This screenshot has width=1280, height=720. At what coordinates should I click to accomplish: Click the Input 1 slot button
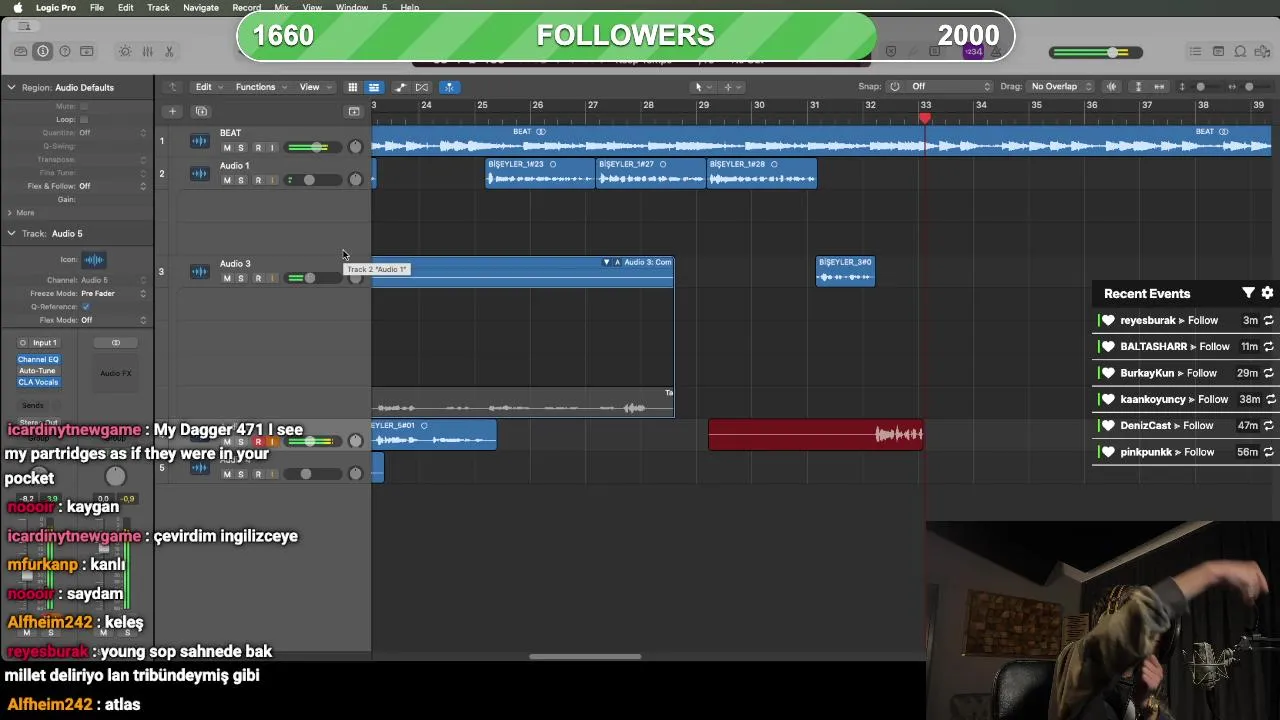tap(44, 343)
